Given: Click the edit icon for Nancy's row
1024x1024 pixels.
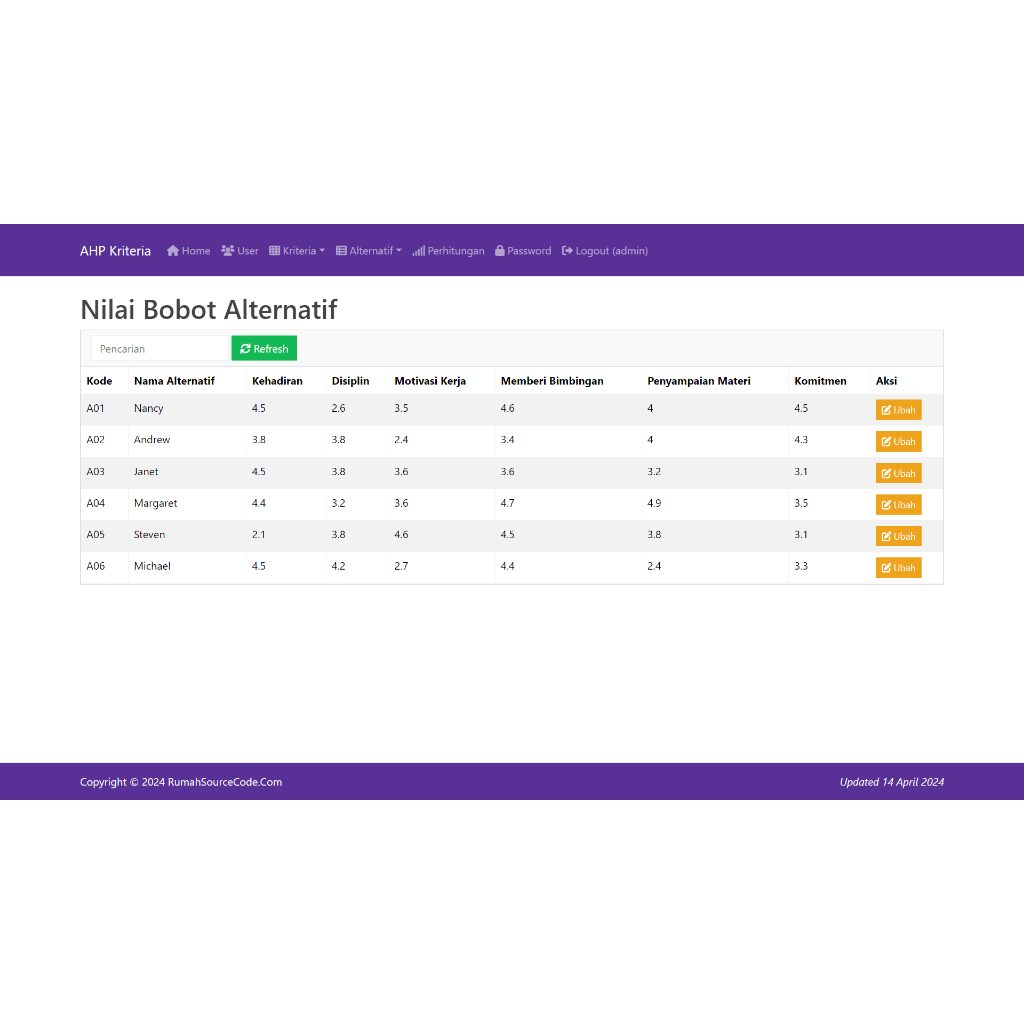Looking at the screenshot, I should [x=886, y=410].
